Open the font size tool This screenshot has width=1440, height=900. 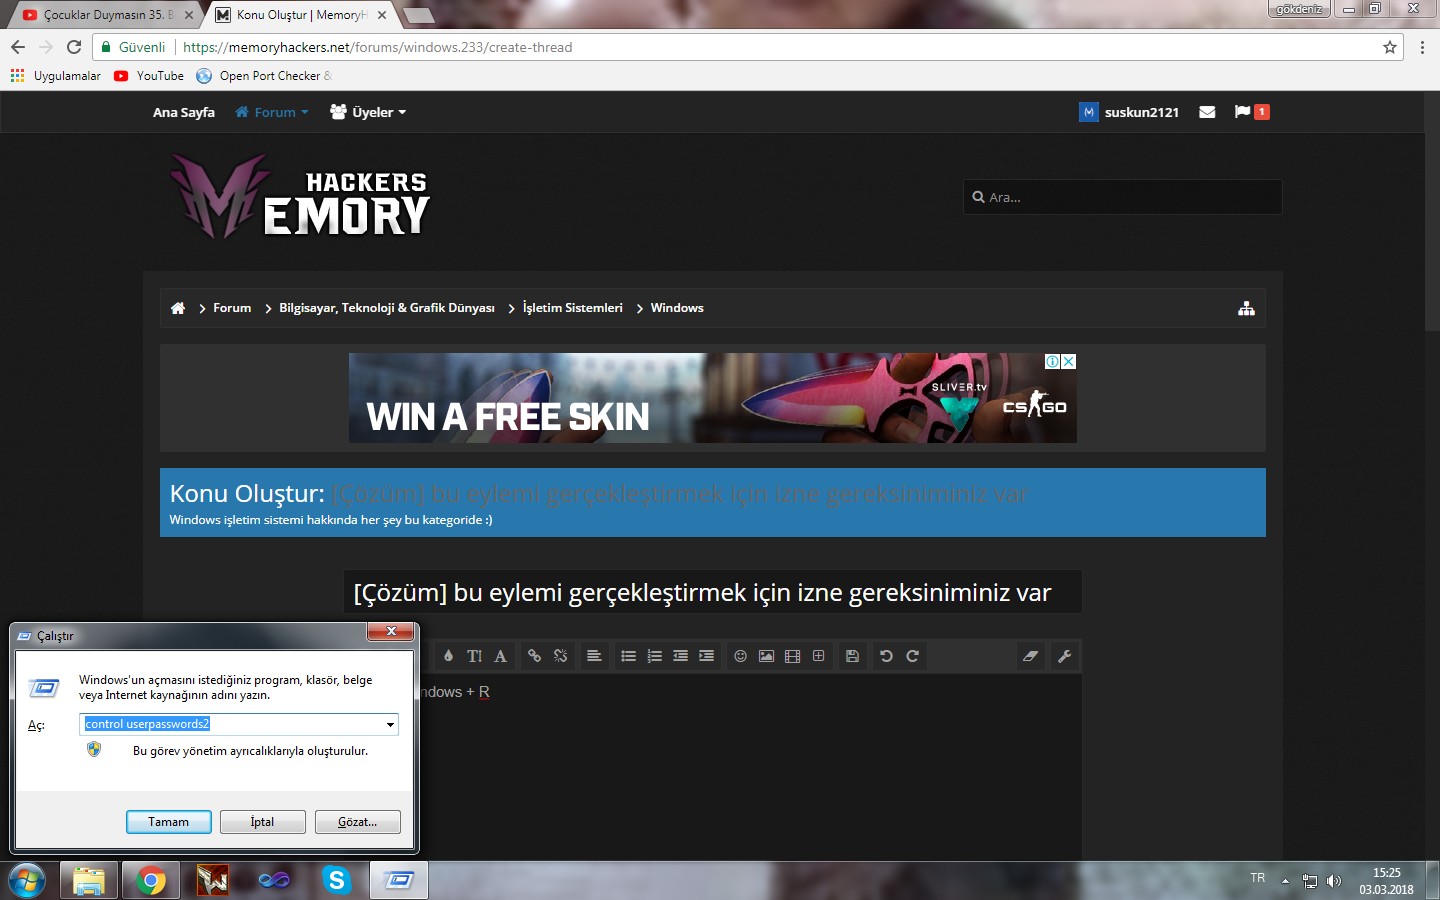click(475, 656)
